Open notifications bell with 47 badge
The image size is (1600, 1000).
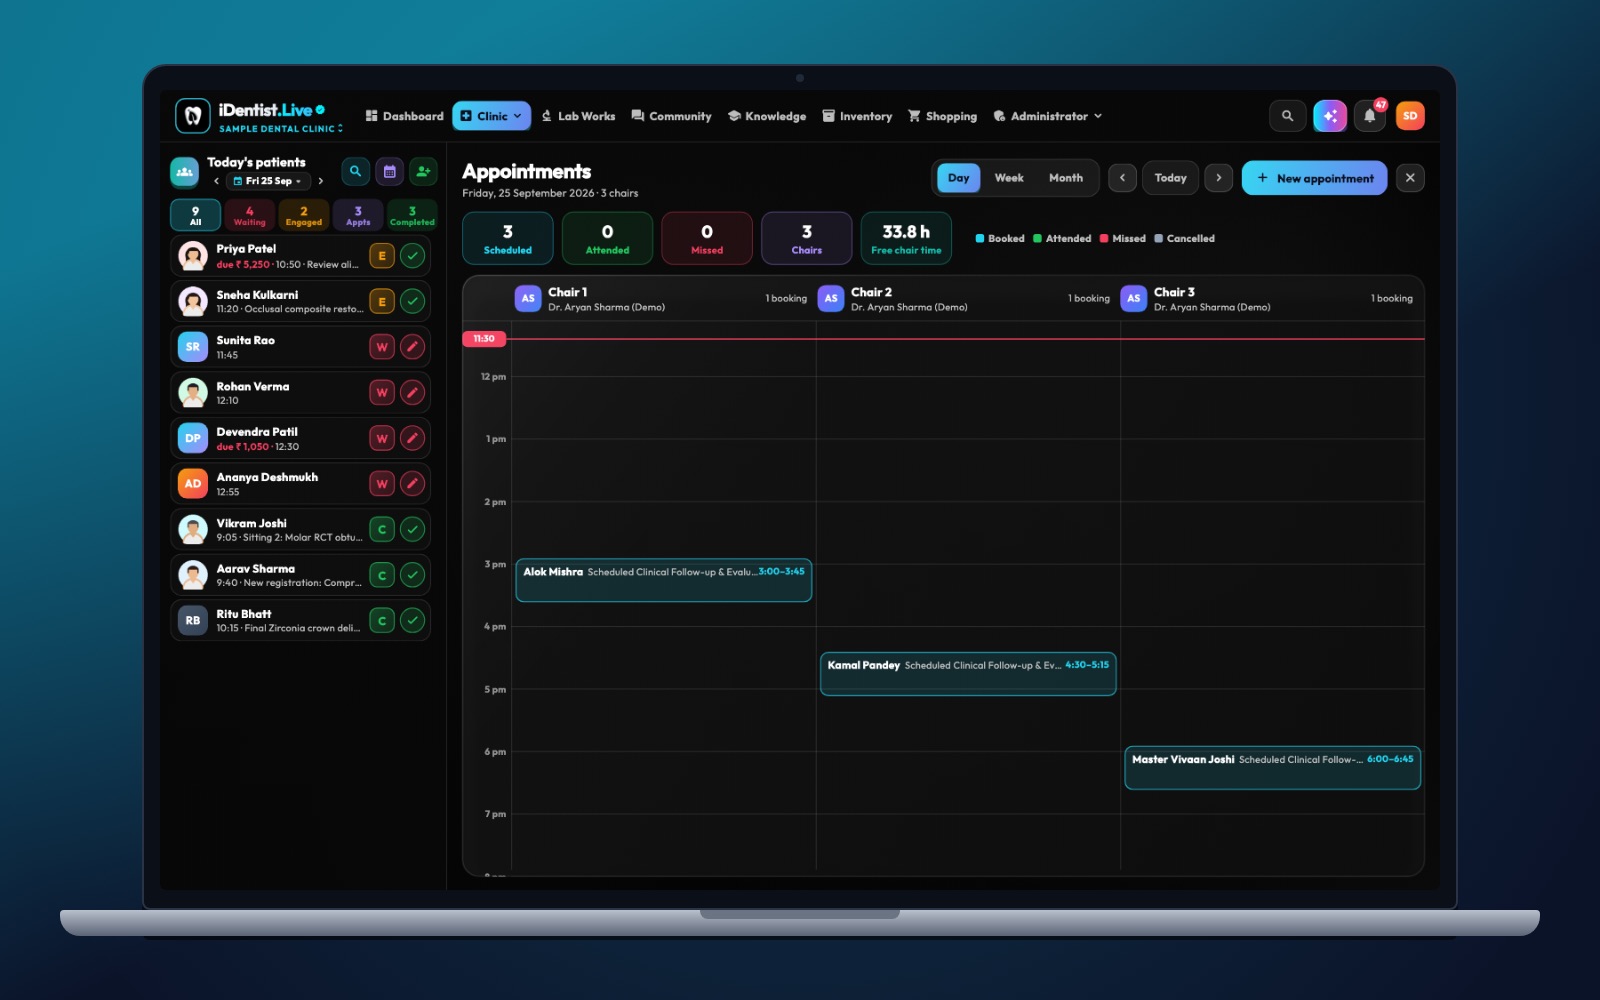point(1370,116)
